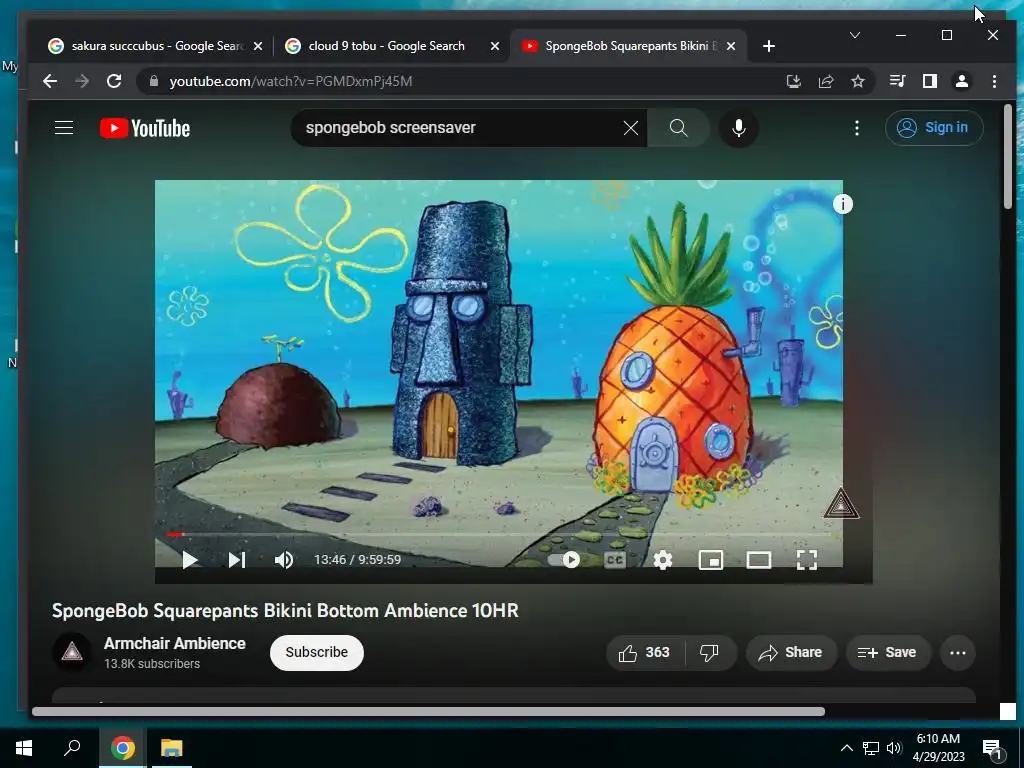Submit search with the magnifier button
Screen dimensions: 1024x768
[679, 128]
